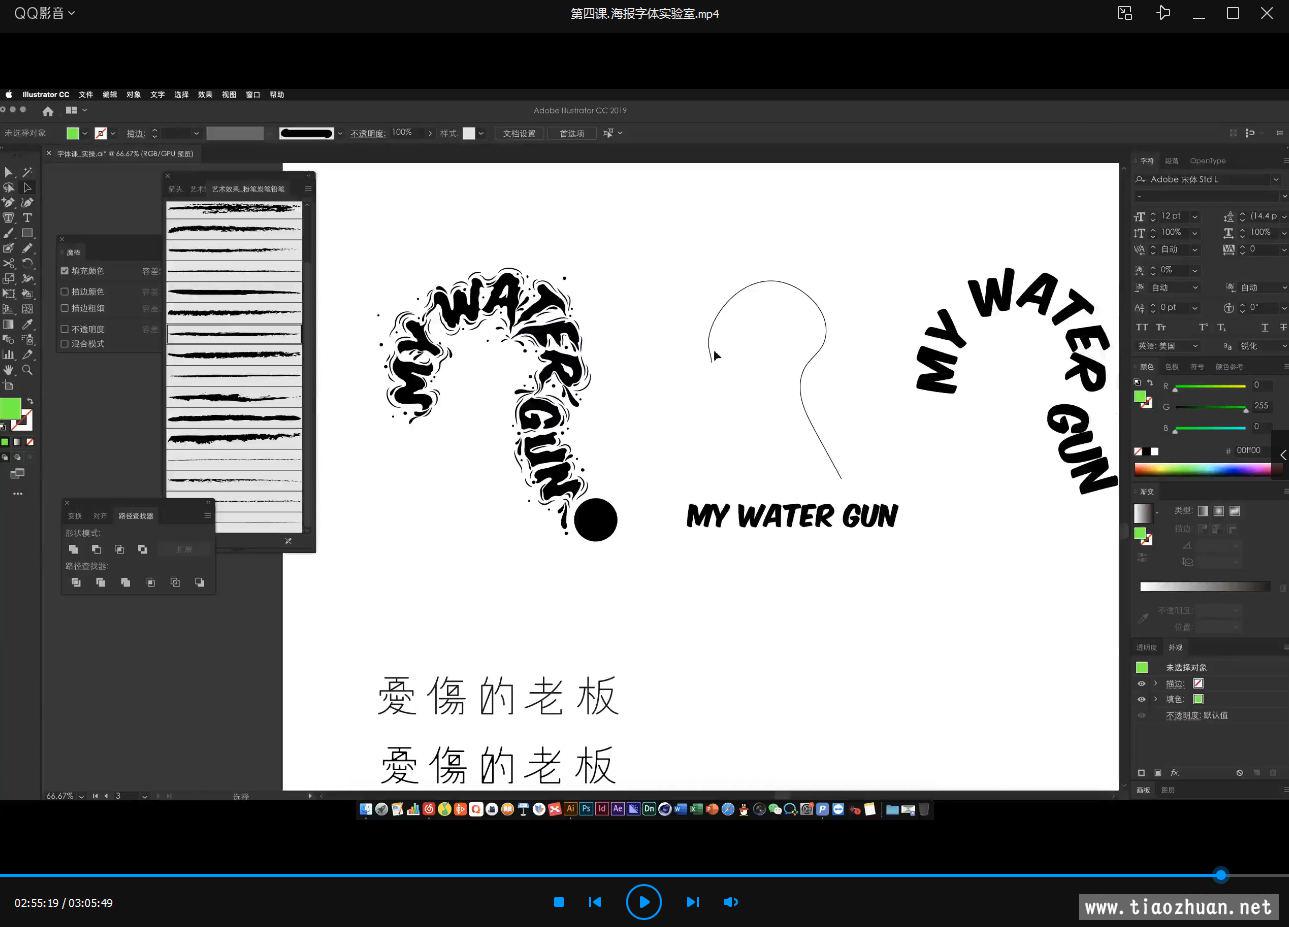The width and height of the screenshot is (1289, 927).
Task: Open font family dropdown Adobe 宋体 Std L
Action: 1276,179
